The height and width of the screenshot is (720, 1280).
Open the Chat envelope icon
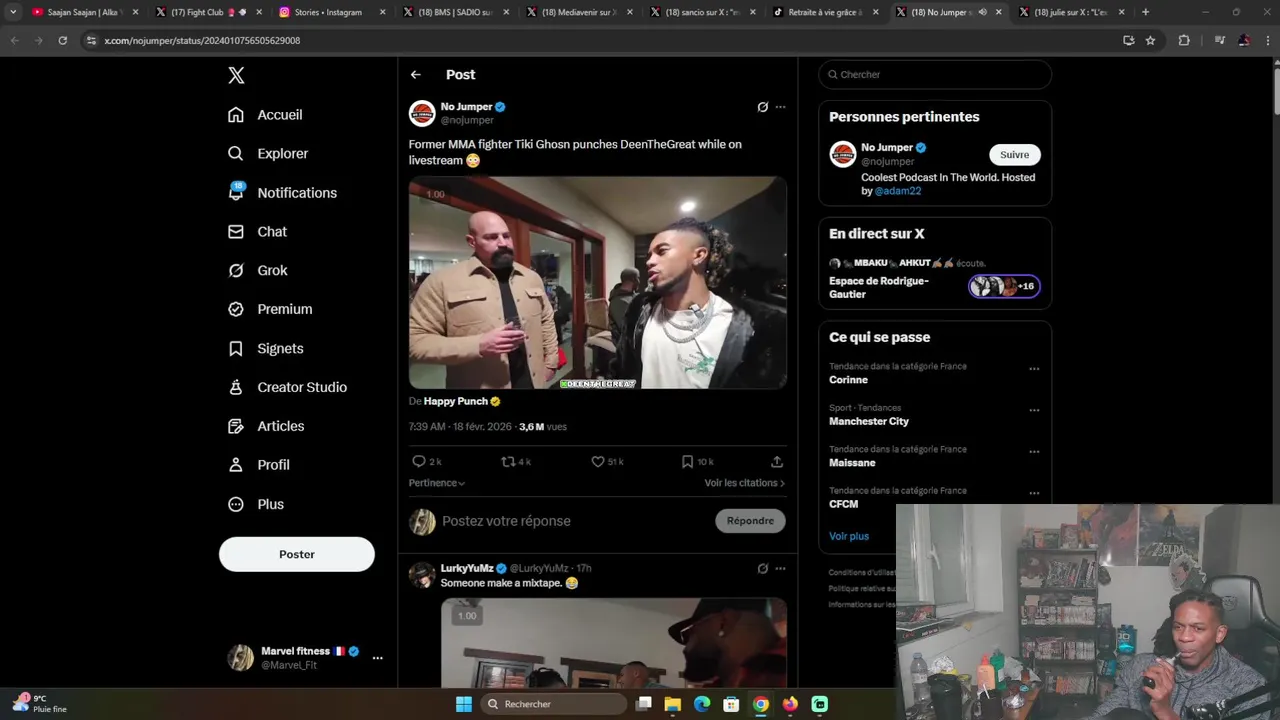point(236,231)
